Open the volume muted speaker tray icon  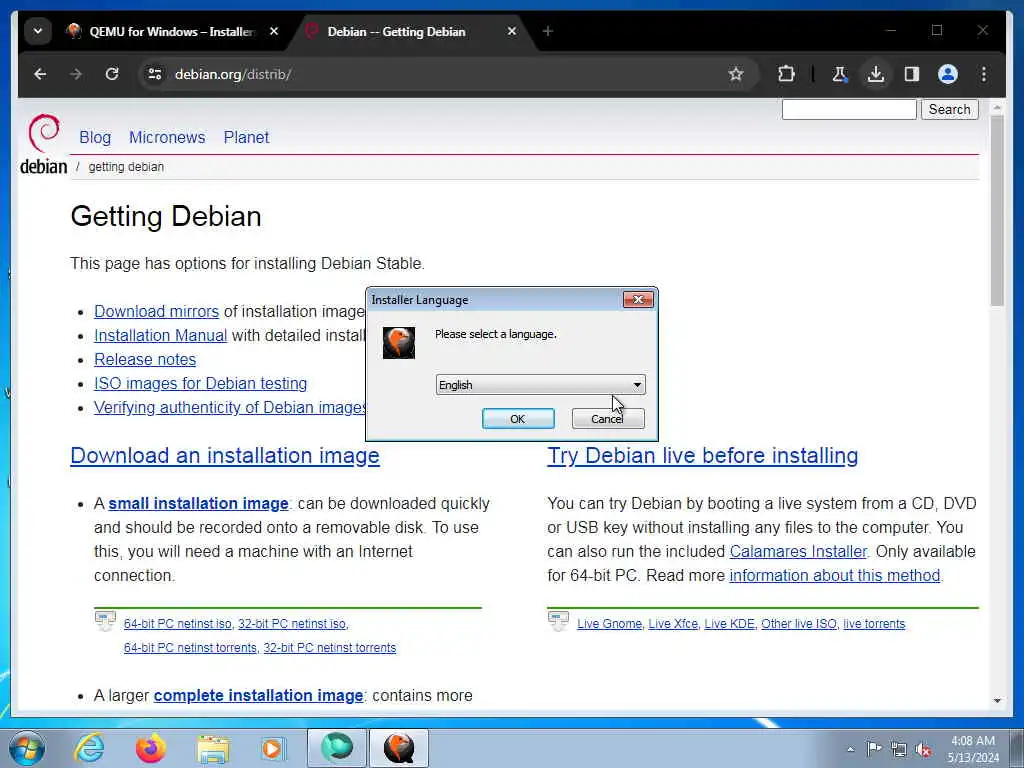click(923, 750)
